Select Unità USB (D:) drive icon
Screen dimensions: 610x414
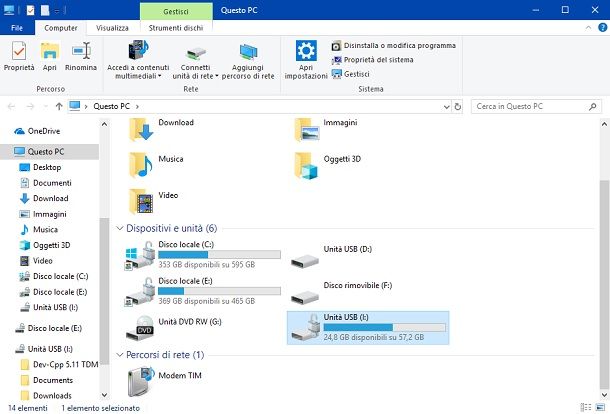click(x=305, y=260)
